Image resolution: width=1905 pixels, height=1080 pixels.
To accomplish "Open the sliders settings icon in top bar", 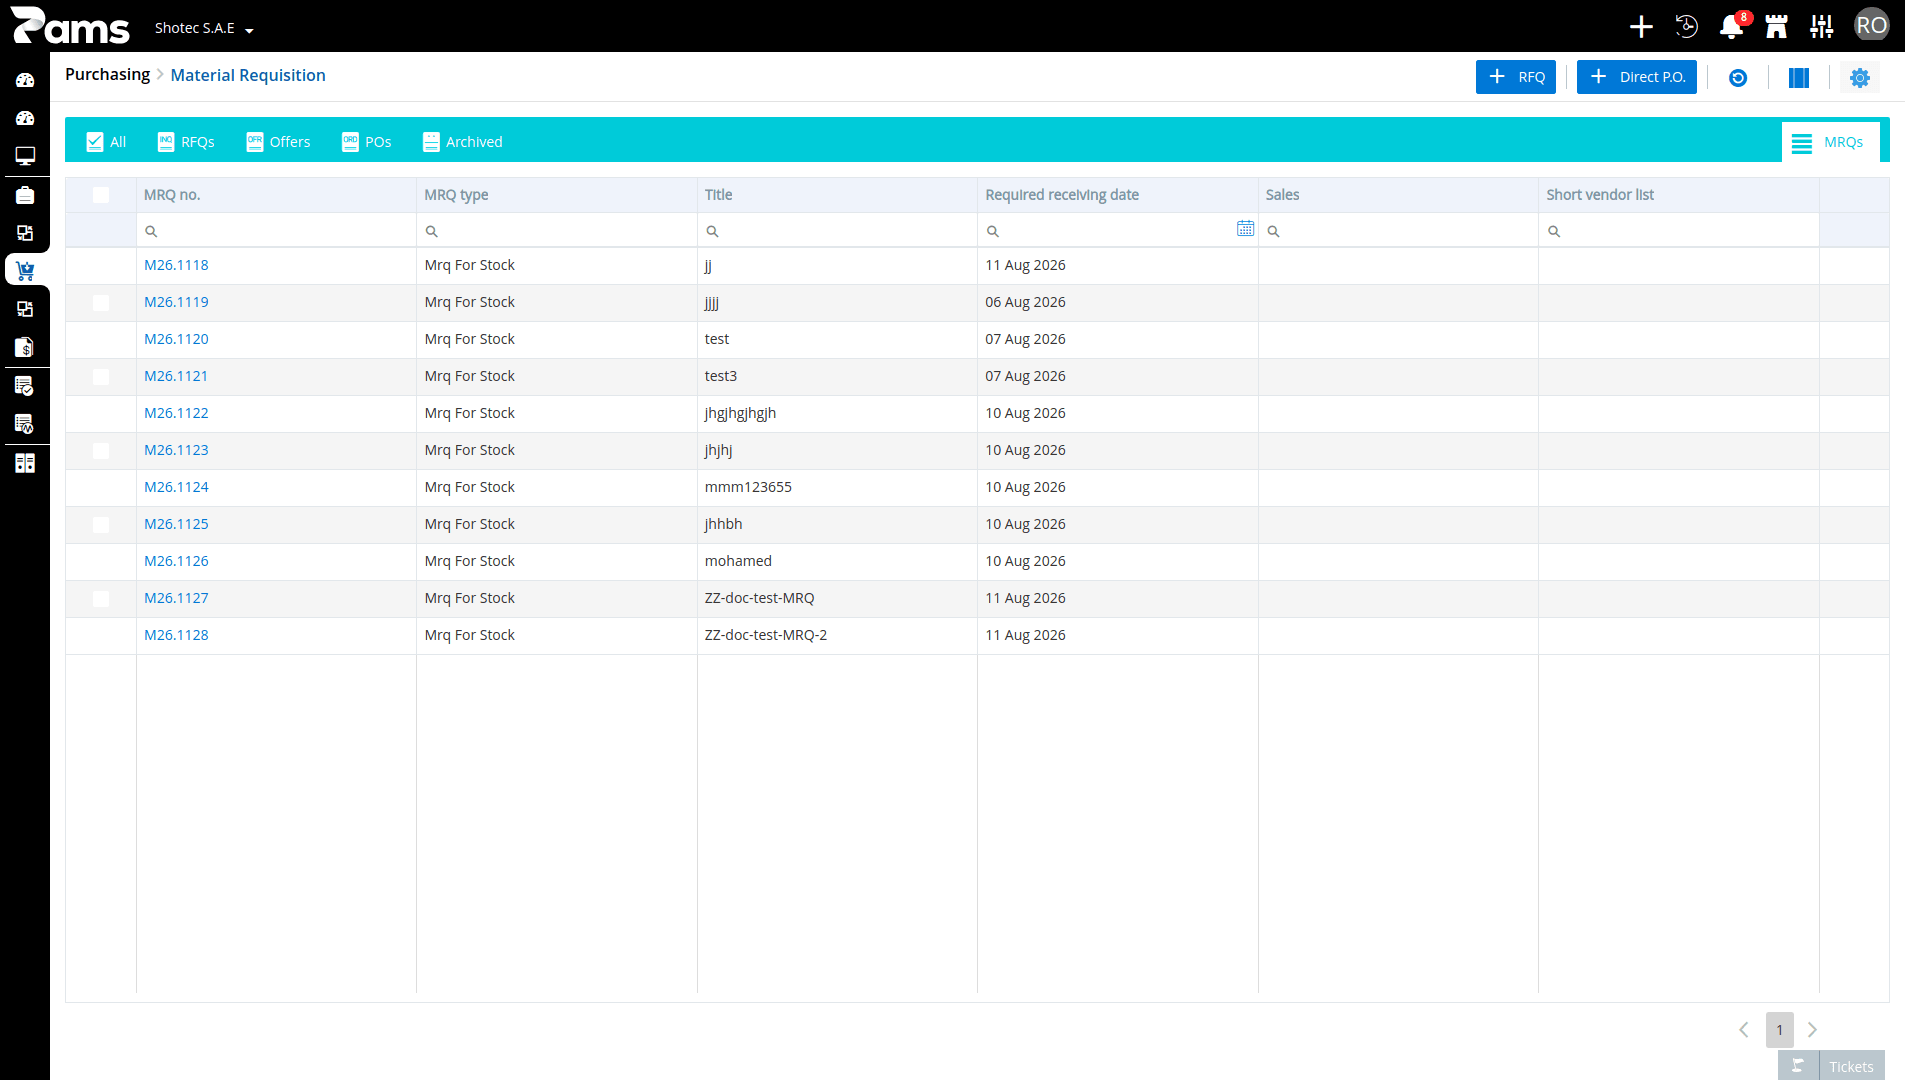I will [1822, 26].
